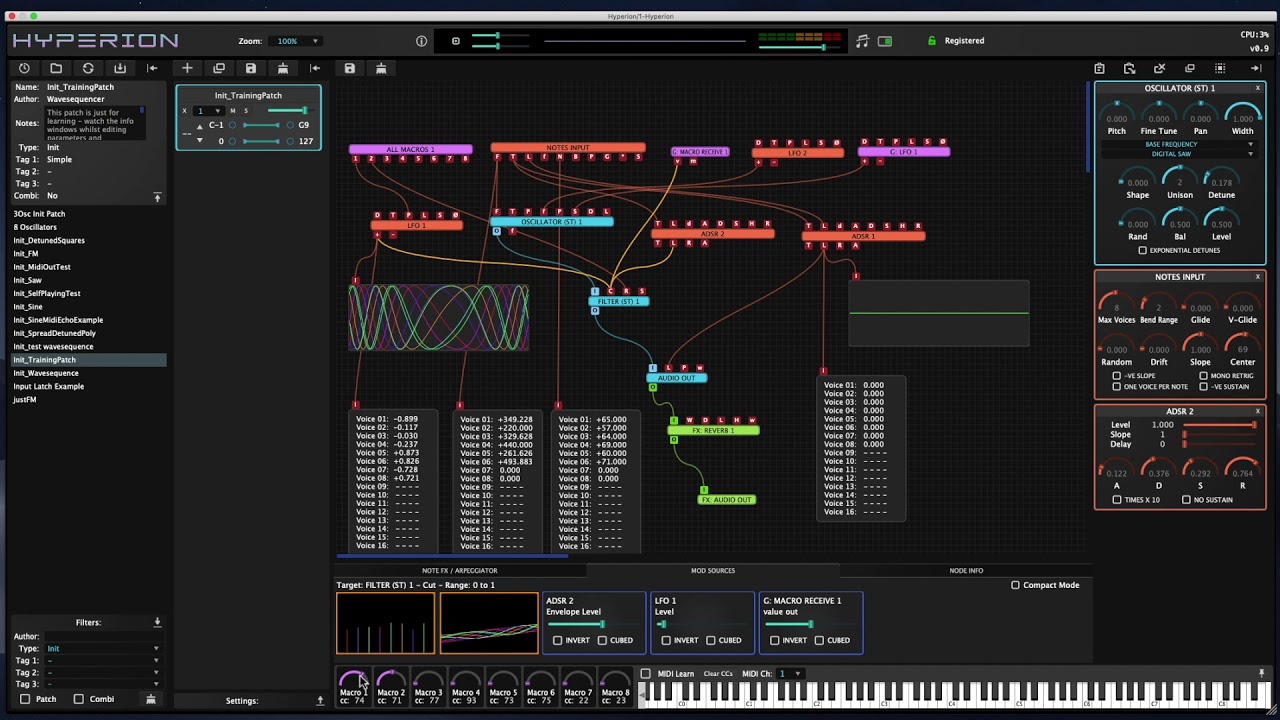Select the AUDIO OUT node in the graph
1280x720 pixels.
(x=677, y=378)
